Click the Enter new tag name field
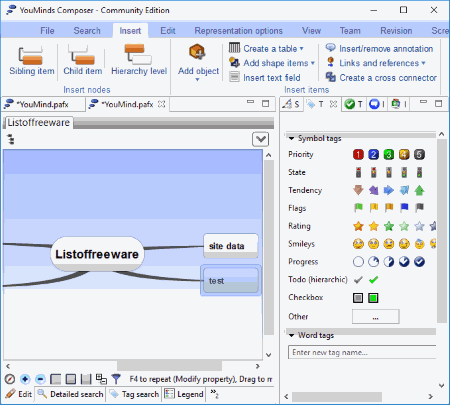Screen dimensions: 450x405 (362, 352)
